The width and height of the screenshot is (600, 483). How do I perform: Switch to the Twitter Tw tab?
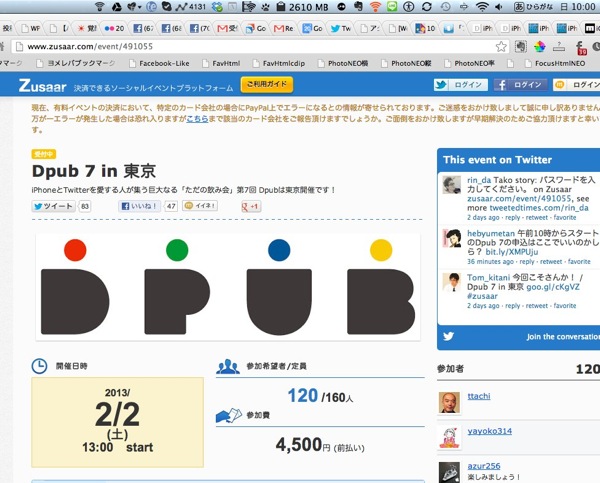pos(341,28)
